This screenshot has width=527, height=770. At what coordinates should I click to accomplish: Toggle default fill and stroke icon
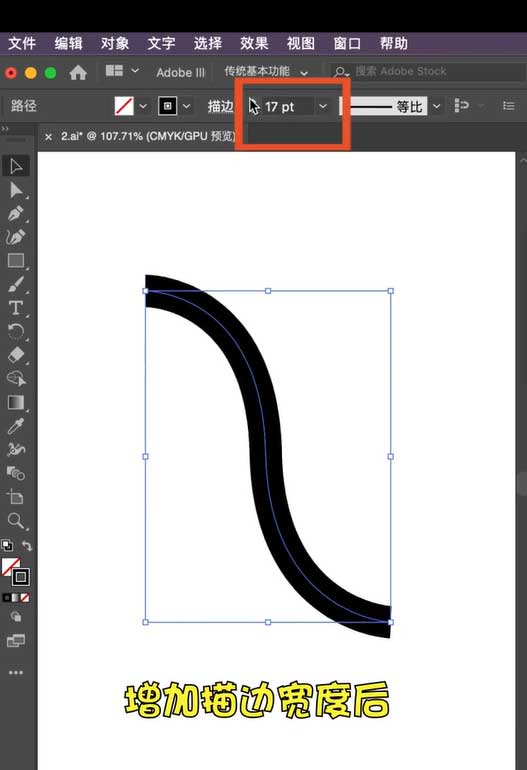(x=7, y=545)
